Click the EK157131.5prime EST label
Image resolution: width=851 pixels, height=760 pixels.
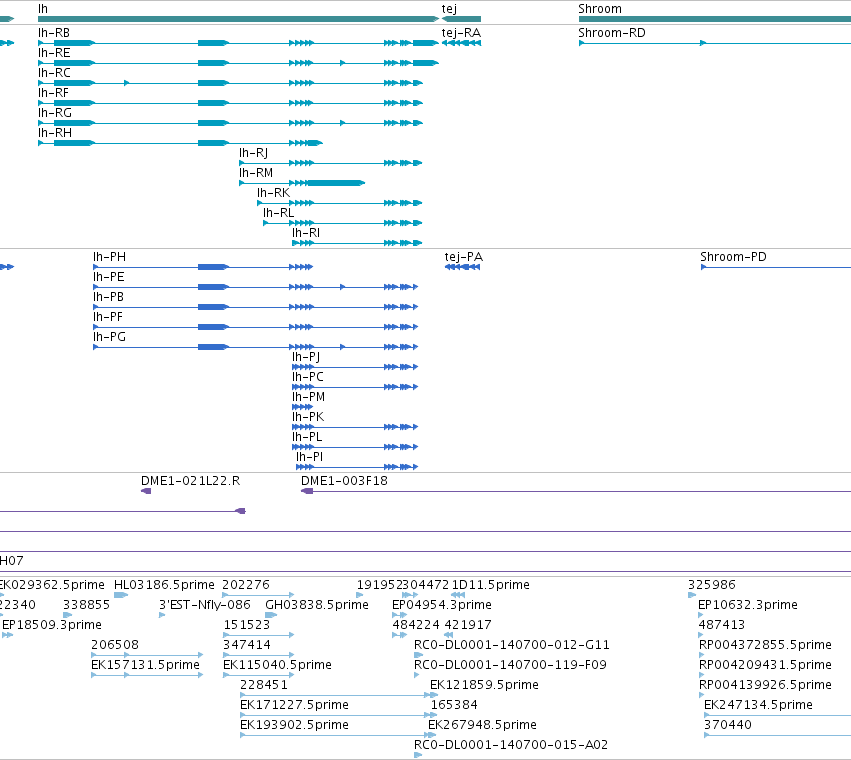tap(145, 665)
